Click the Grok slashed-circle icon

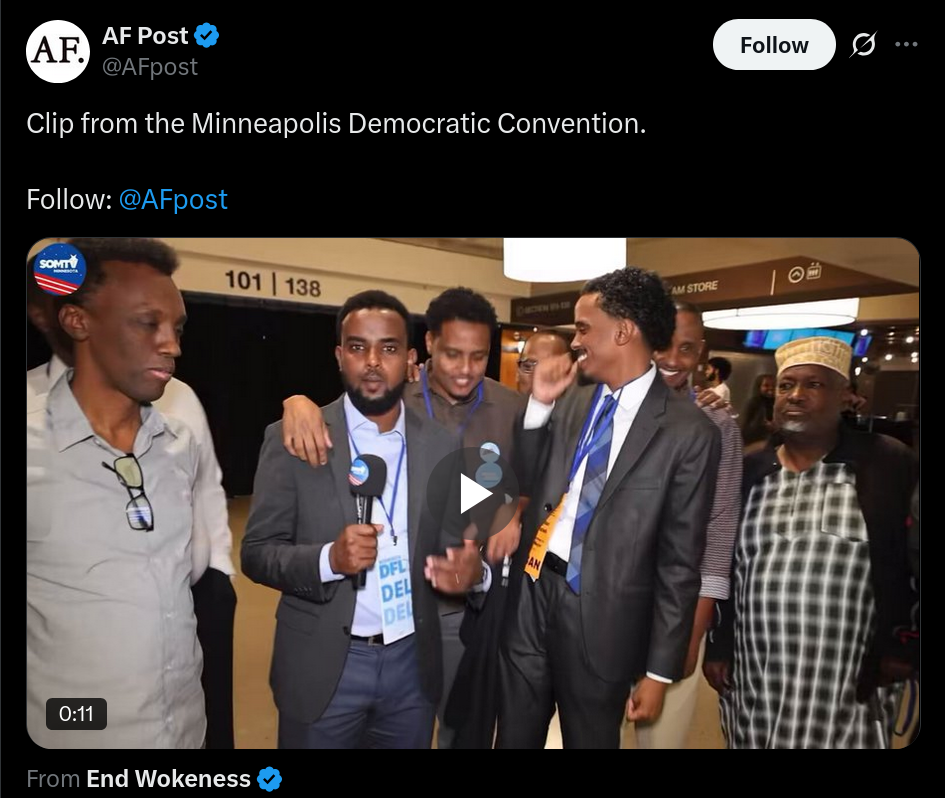[863, 45]
